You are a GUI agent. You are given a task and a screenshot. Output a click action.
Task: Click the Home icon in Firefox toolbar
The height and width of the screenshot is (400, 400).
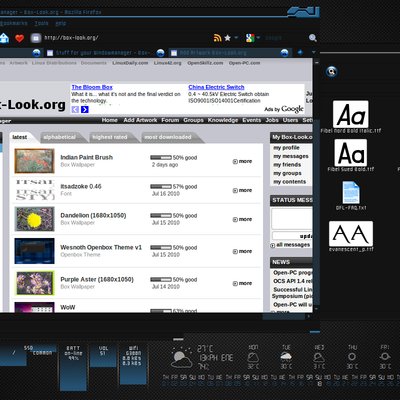click(4, 38)
